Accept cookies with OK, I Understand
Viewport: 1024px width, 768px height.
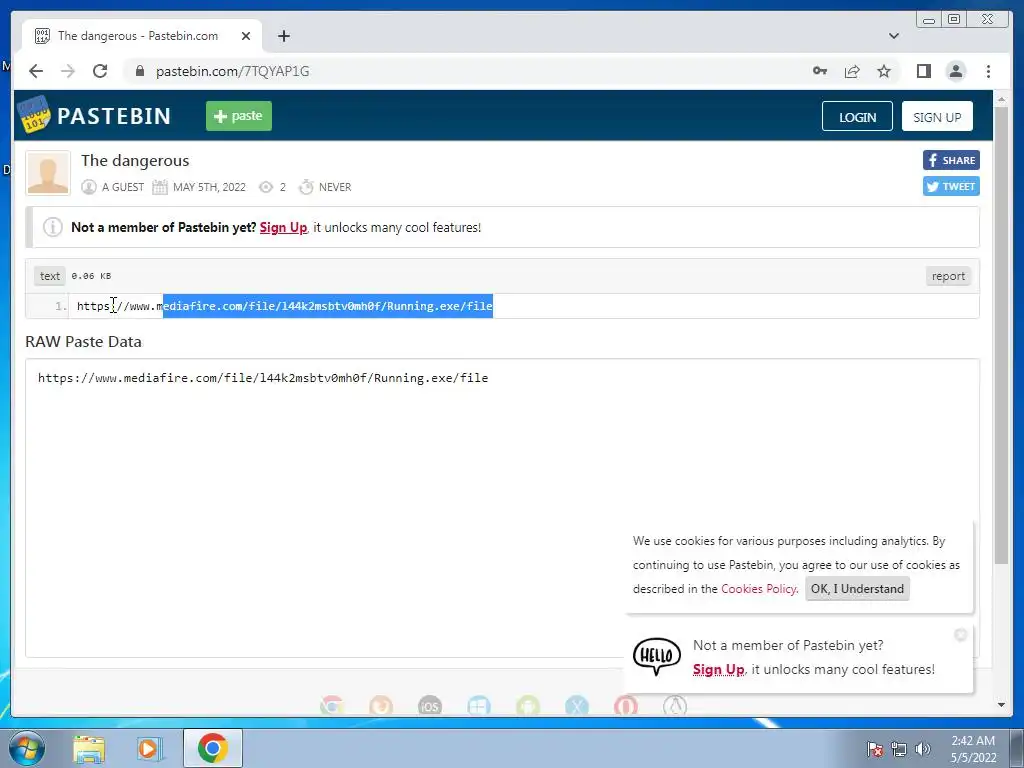pyautogui.click(x=857, y=588)
